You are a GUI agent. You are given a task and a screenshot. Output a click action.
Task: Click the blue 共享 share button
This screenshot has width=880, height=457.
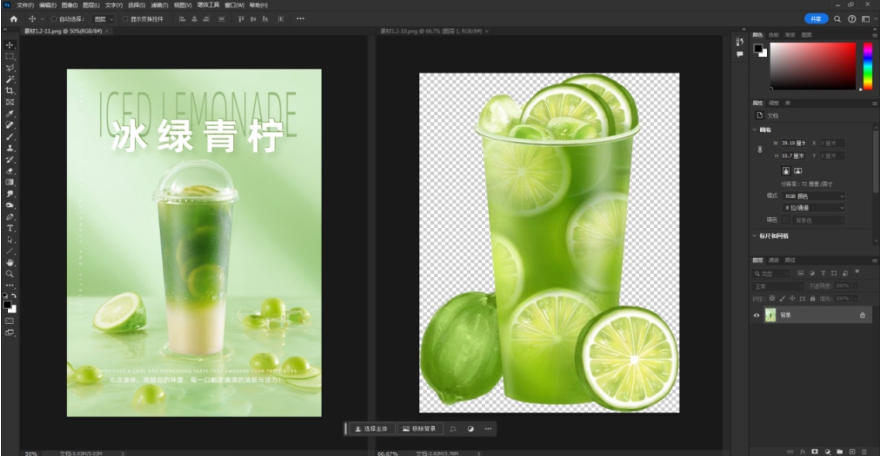tap(816, 19)
